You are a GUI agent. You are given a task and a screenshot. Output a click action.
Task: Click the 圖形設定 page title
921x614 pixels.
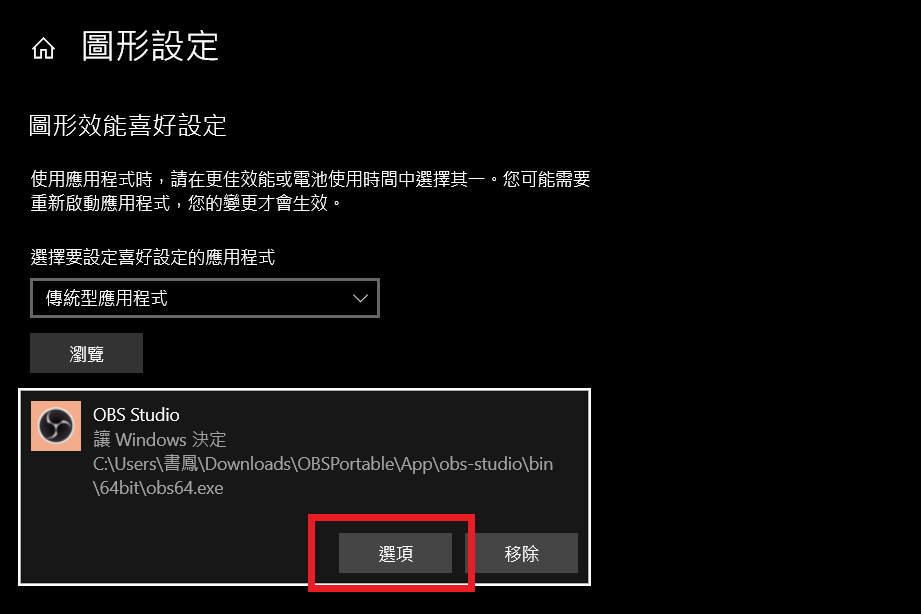coord(150,46)
